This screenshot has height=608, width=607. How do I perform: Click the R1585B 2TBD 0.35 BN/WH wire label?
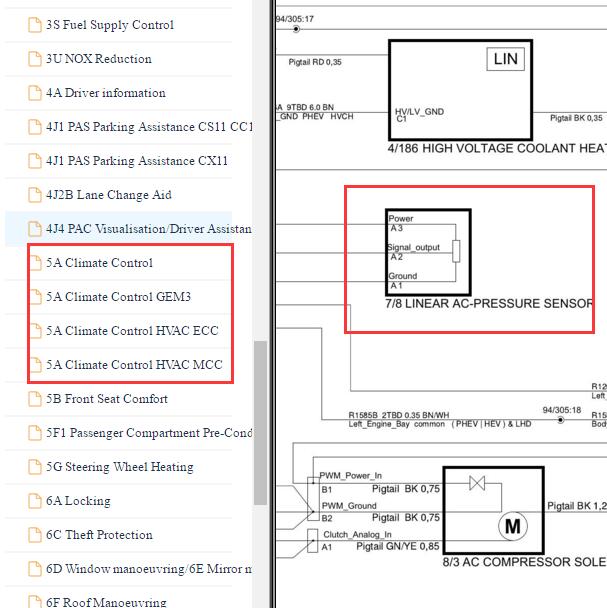(x=399, y=415)
